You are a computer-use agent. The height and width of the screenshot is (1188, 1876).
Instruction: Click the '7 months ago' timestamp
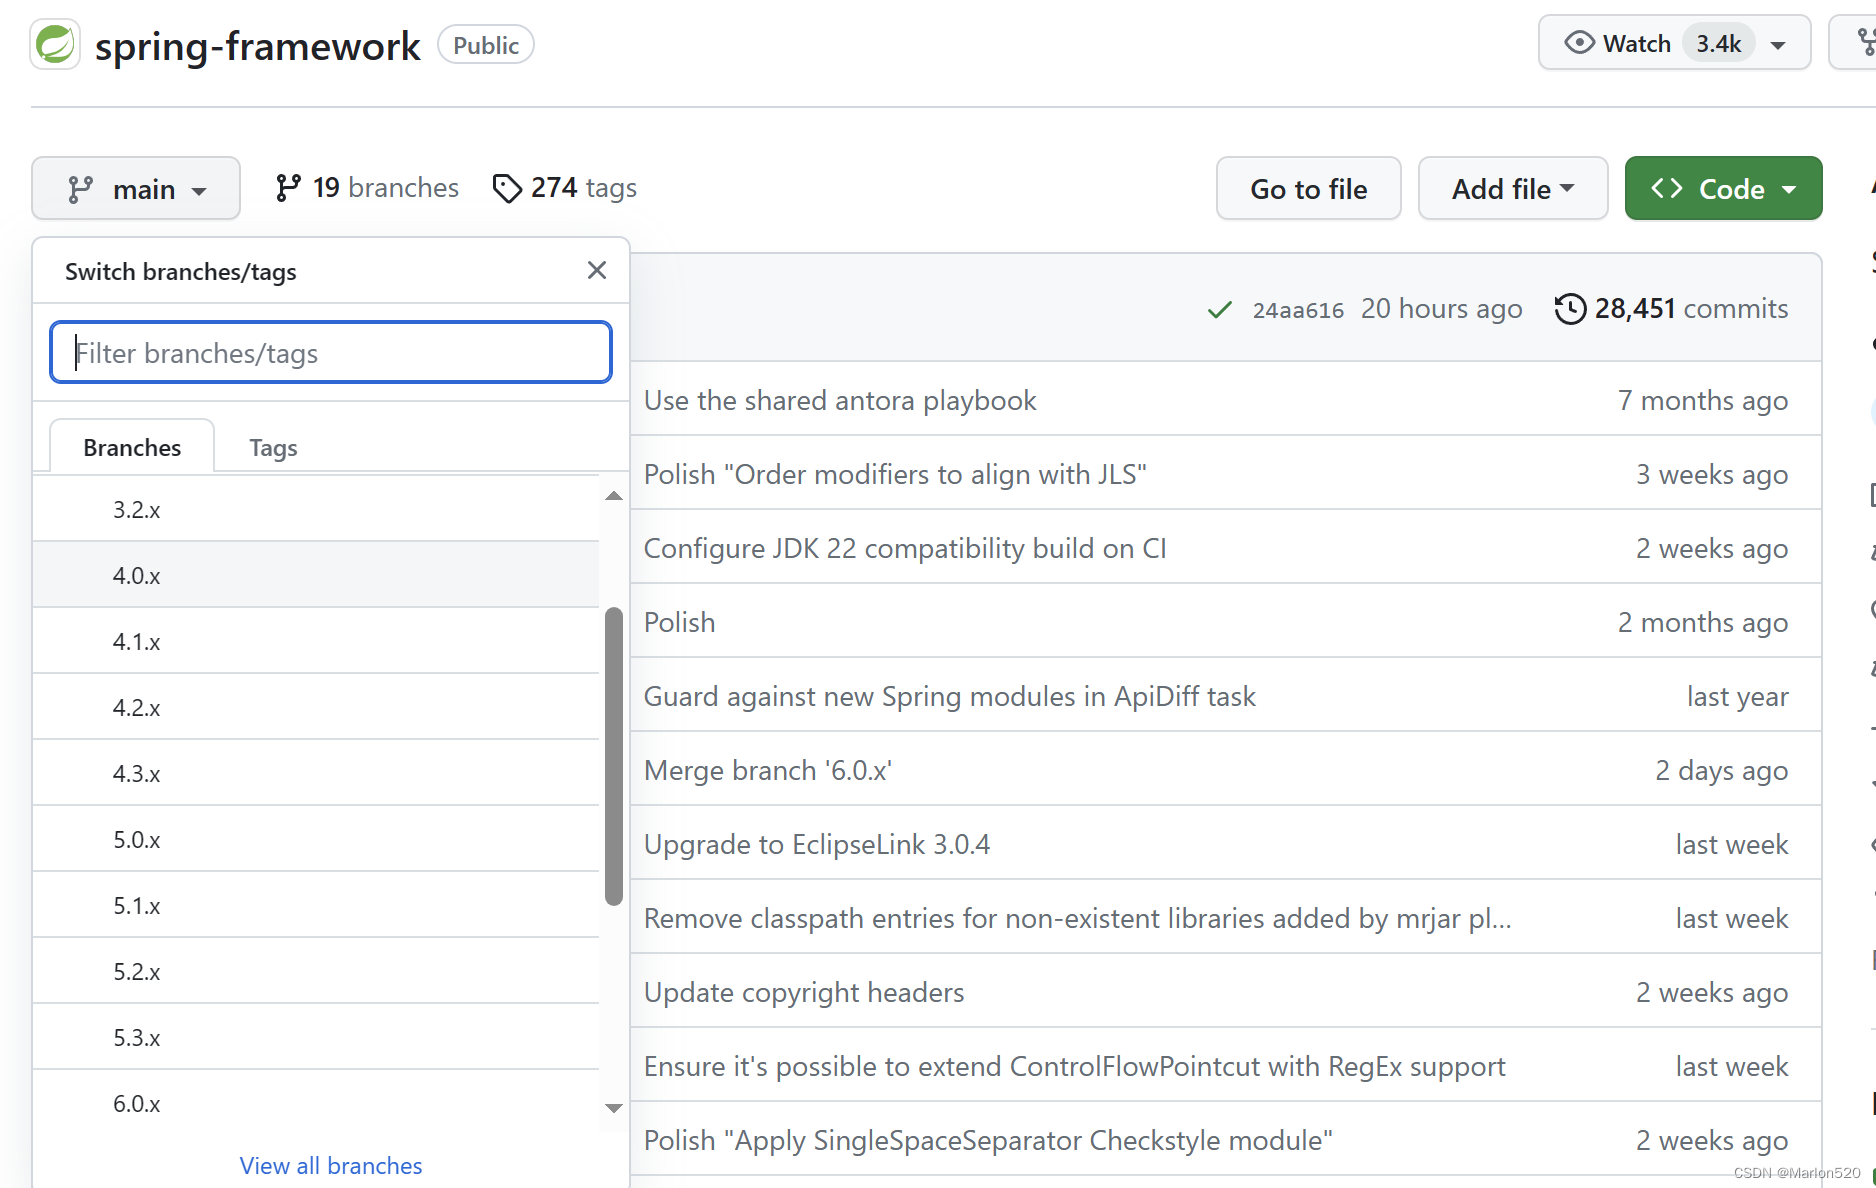click(x=1703, y=400)
